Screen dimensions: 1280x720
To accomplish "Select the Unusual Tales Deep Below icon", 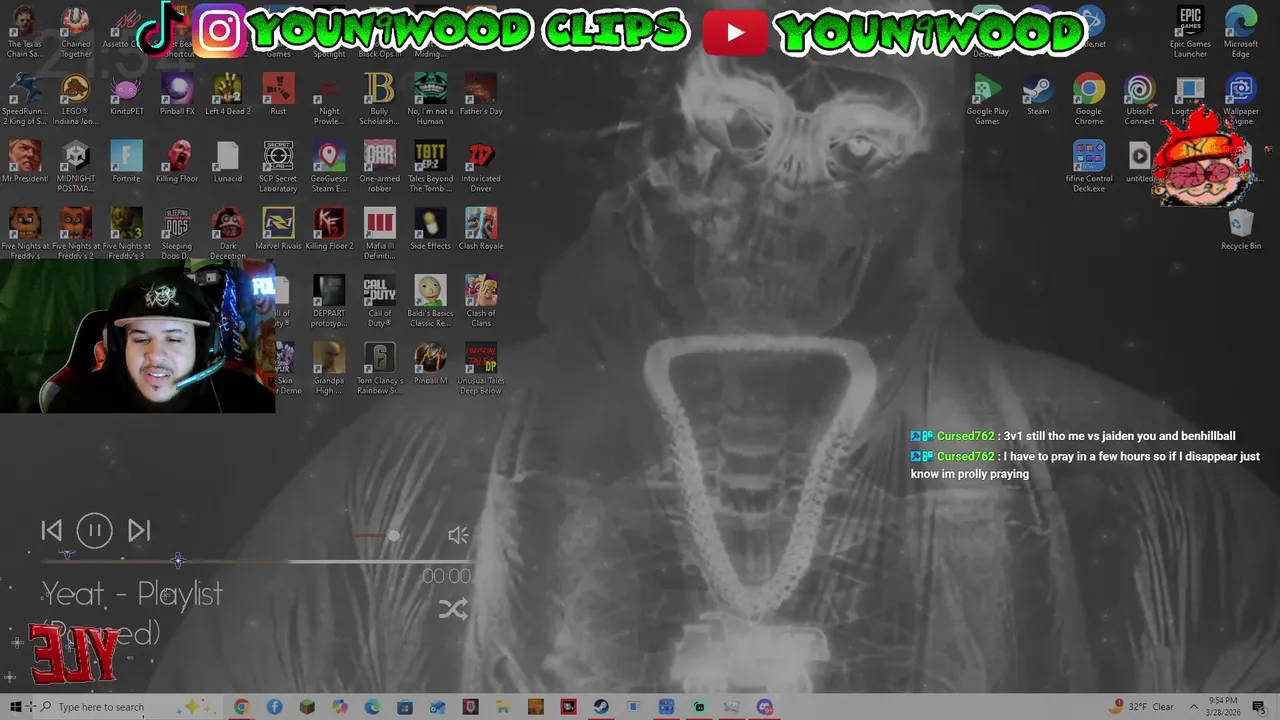I will 481,368.
